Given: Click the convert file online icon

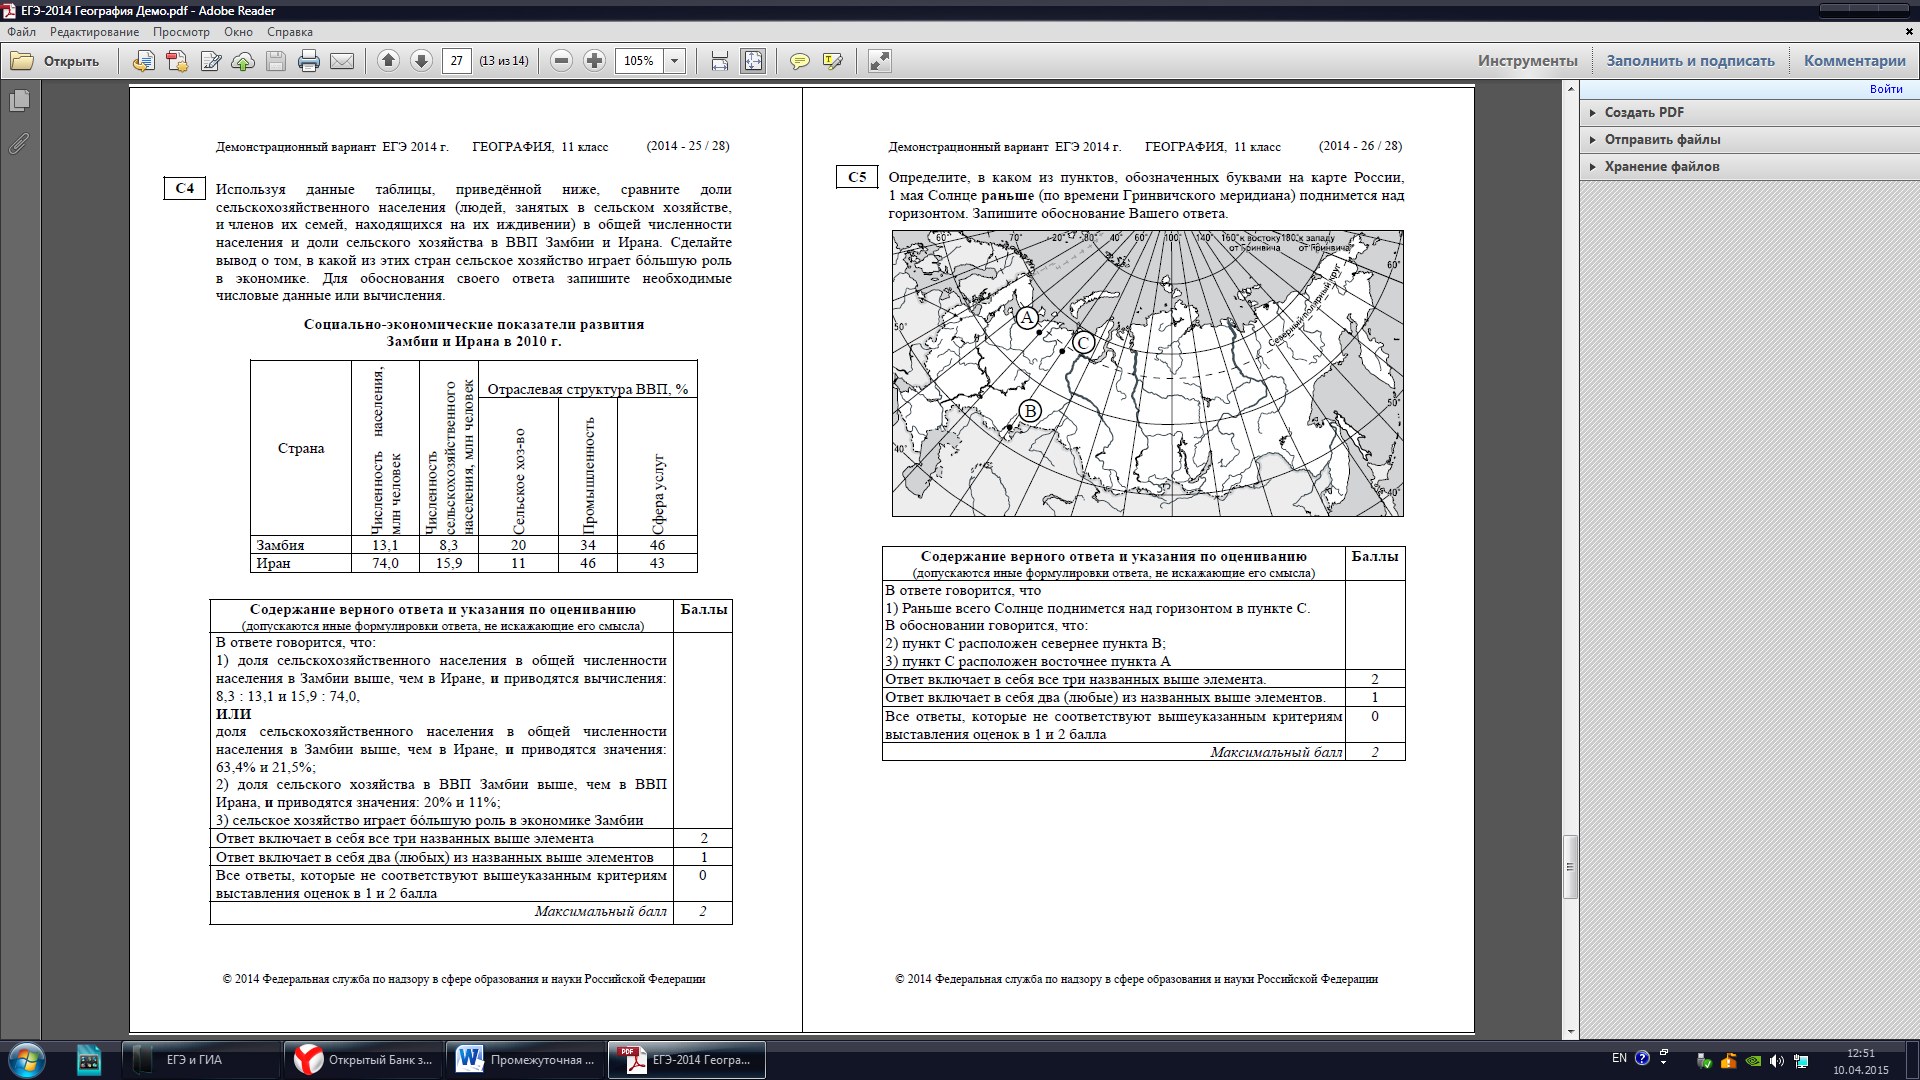Looking at the screenshot, I should [144, 61].
